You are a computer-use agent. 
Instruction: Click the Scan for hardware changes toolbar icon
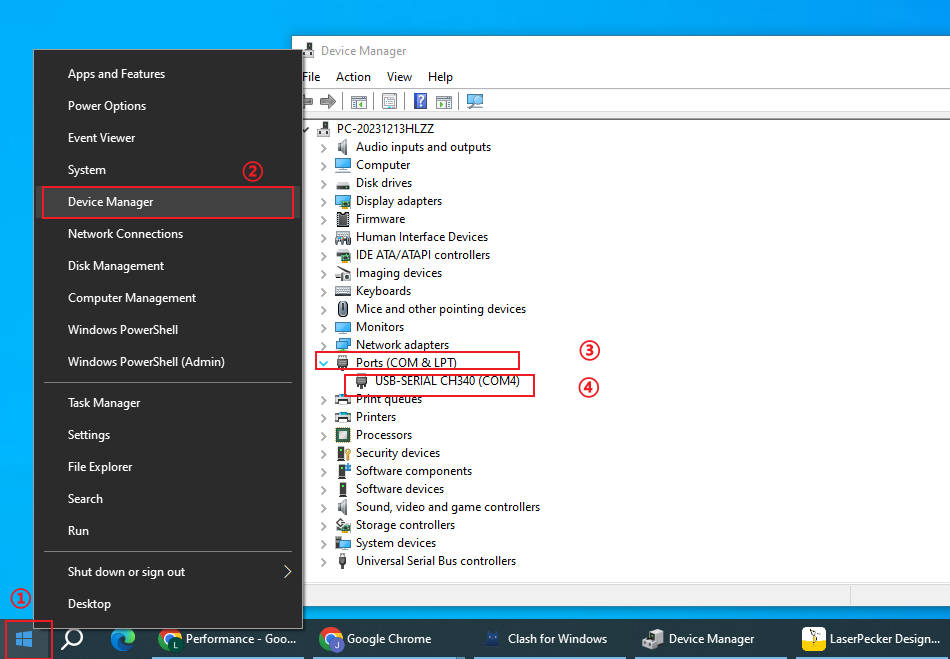point(475,101)
